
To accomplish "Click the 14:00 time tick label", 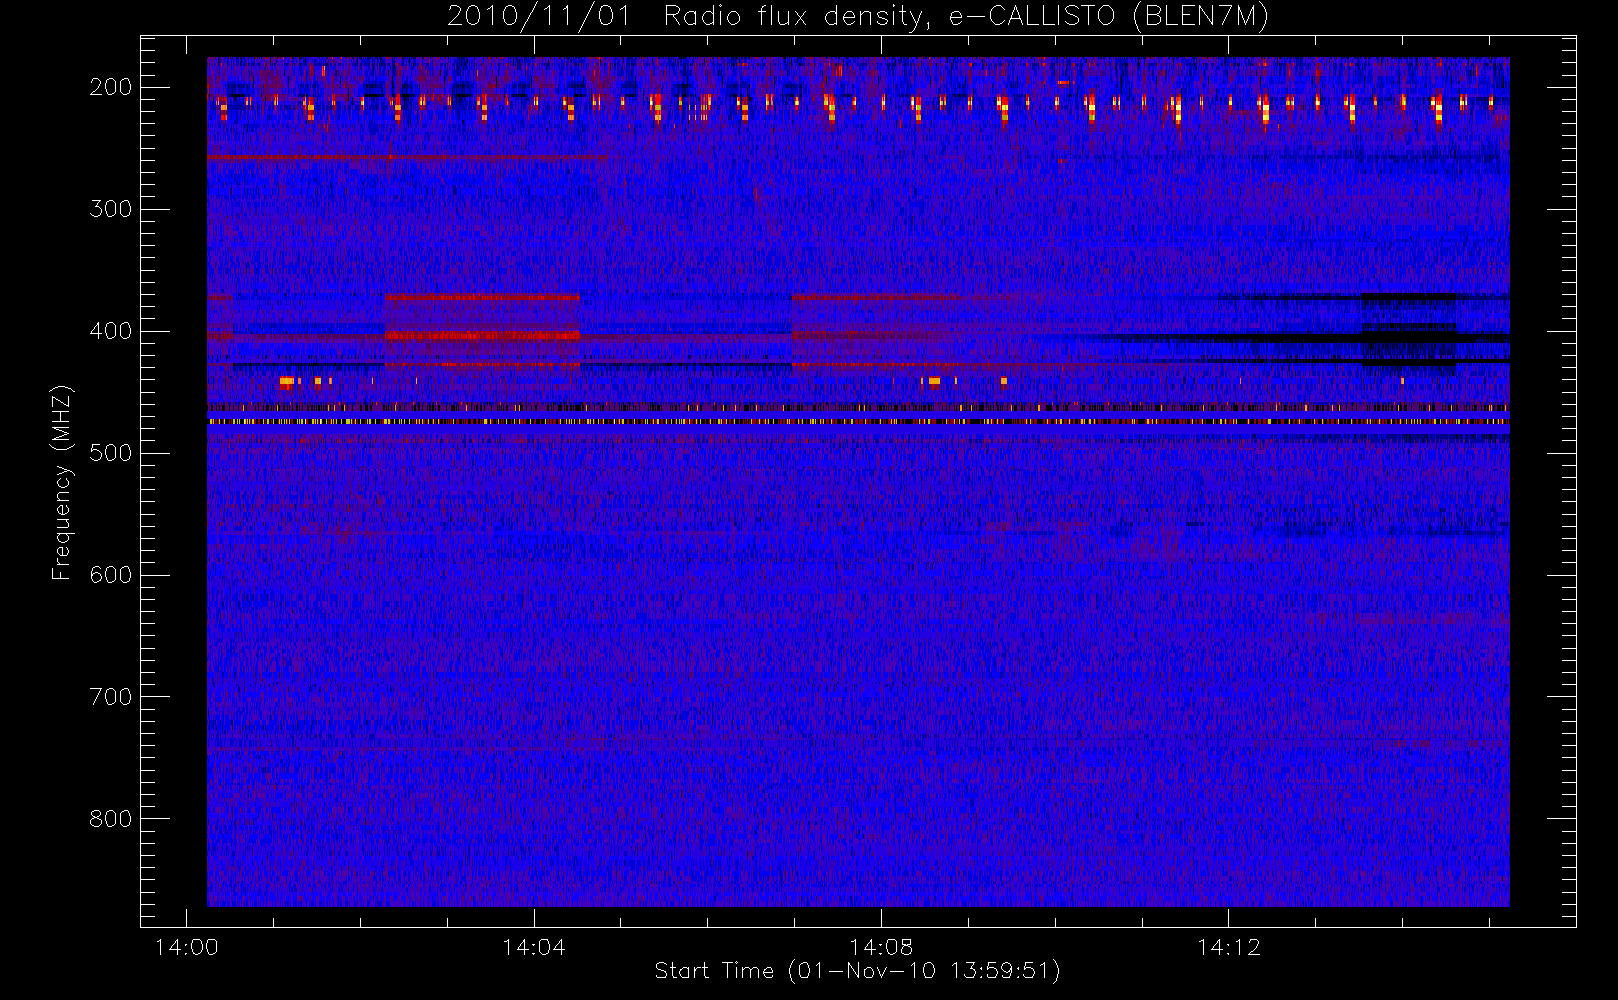I will pyautogui.click(x=186, y=947).
